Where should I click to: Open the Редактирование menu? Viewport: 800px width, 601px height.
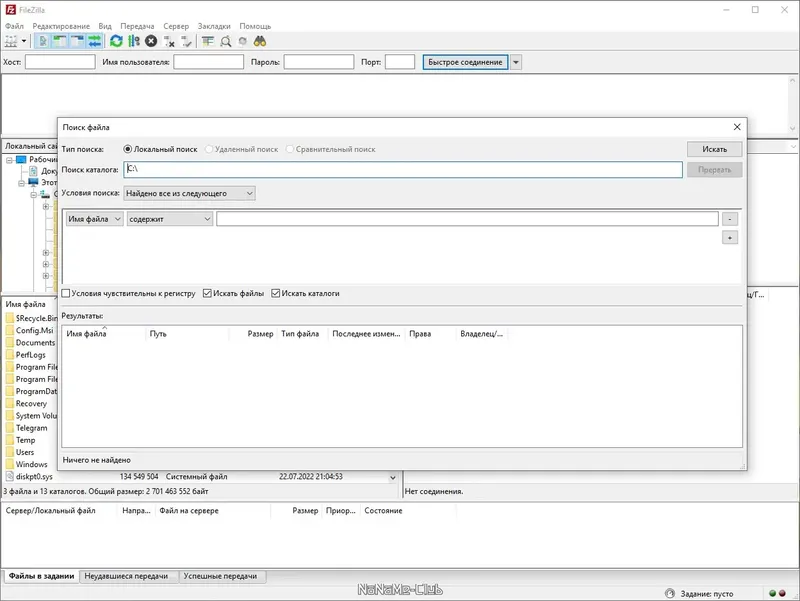[61, 26]
